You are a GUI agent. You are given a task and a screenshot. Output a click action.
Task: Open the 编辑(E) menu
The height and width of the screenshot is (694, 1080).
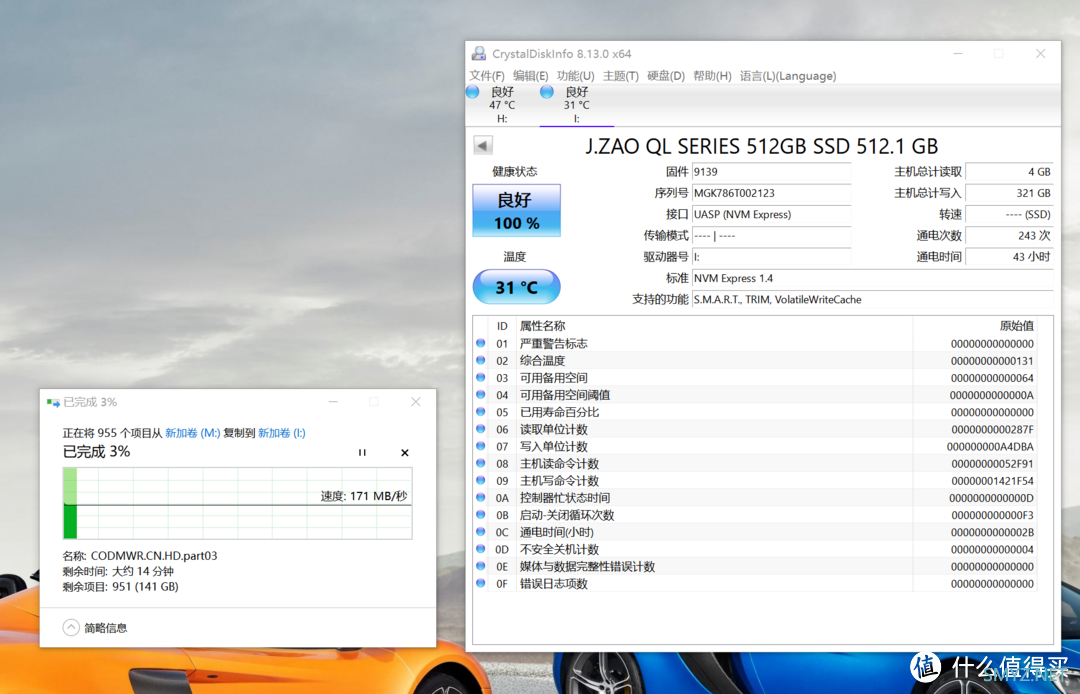tap(530, 76)
